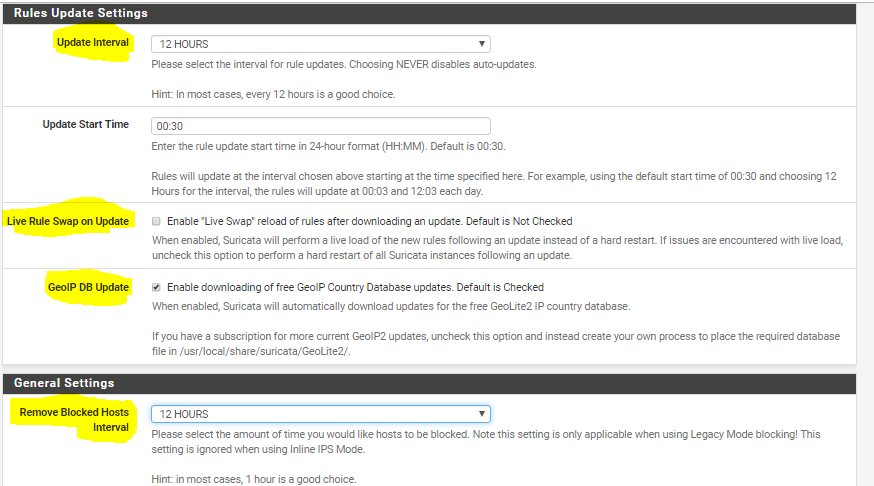The image size is (874, 486).
Task: Click the Update Start Time field
Action: coord(321,126)
